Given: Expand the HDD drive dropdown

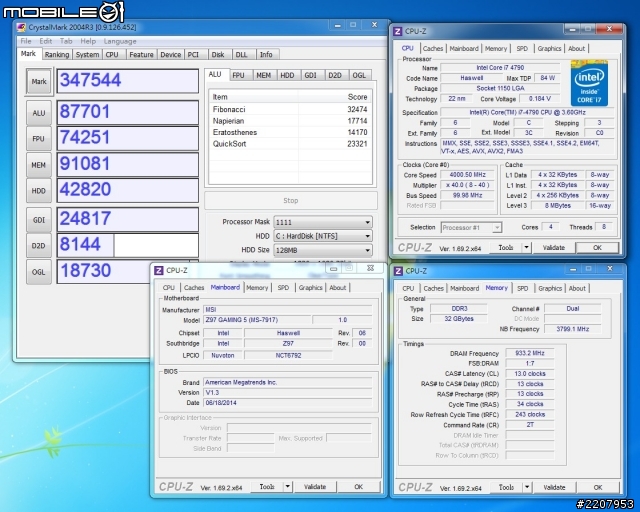Looking at the screenshot, I should (x=323, y=236).
